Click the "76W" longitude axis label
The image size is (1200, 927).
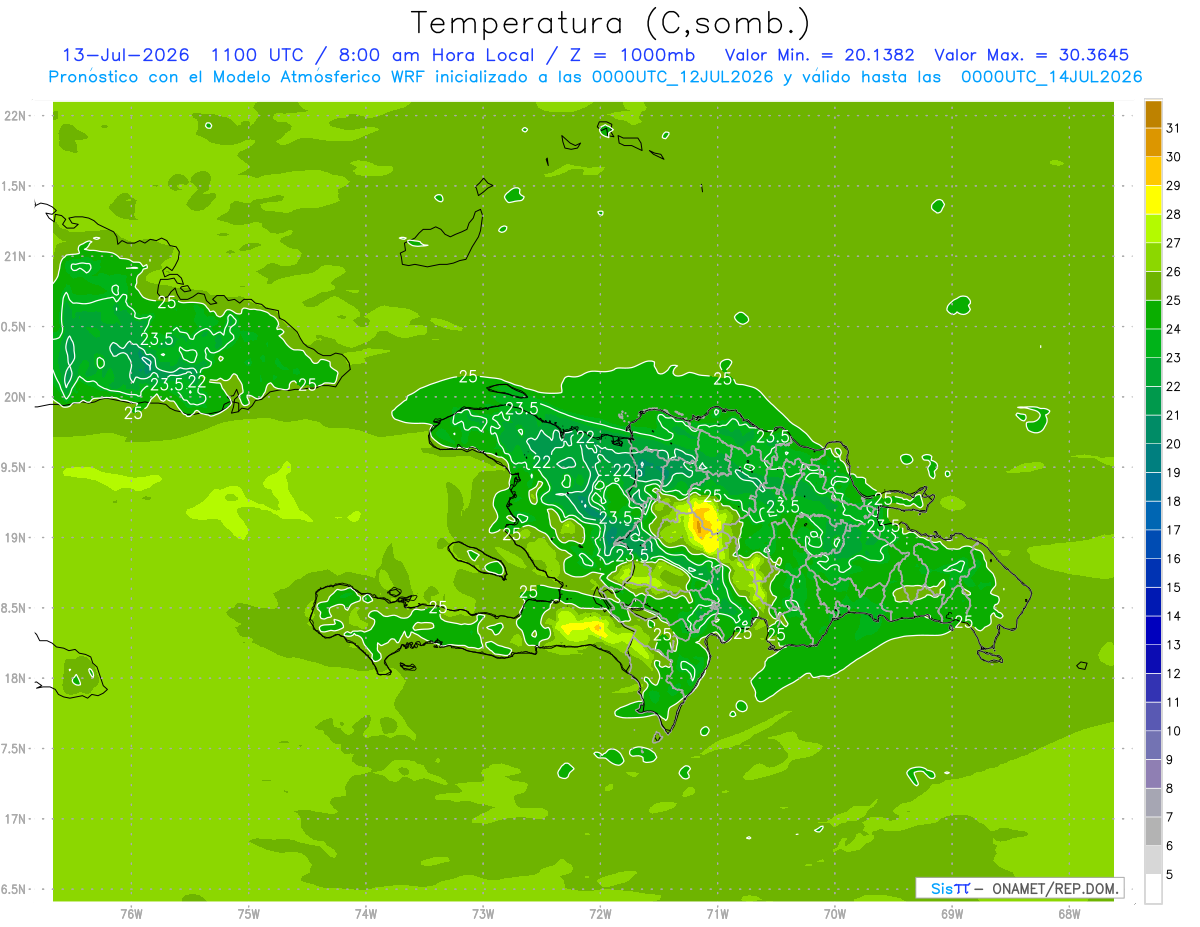[131, 914]
